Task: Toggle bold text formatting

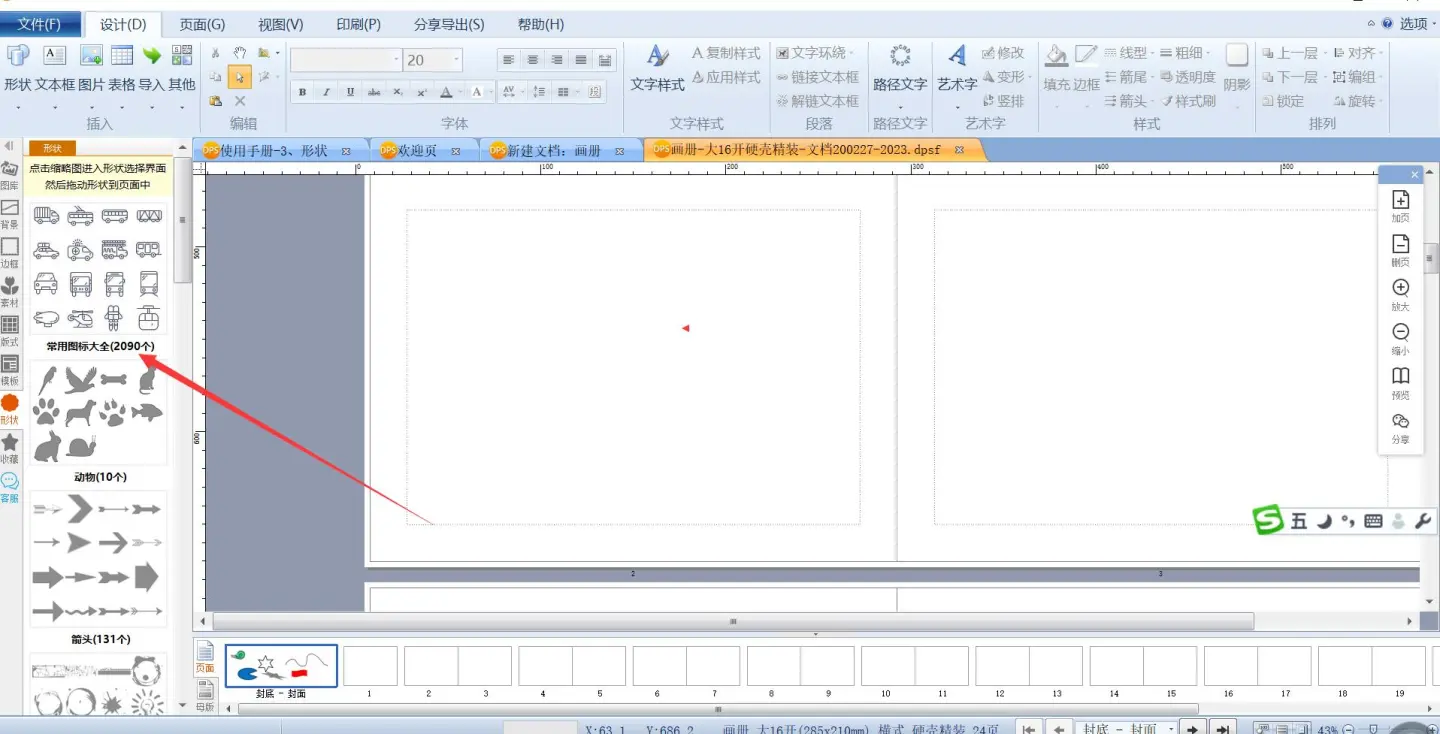Action: [302, 92]
